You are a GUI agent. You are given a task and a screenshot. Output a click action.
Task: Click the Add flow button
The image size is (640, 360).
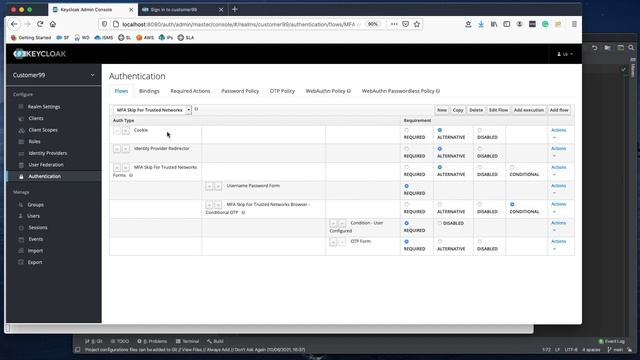(559, 110)
